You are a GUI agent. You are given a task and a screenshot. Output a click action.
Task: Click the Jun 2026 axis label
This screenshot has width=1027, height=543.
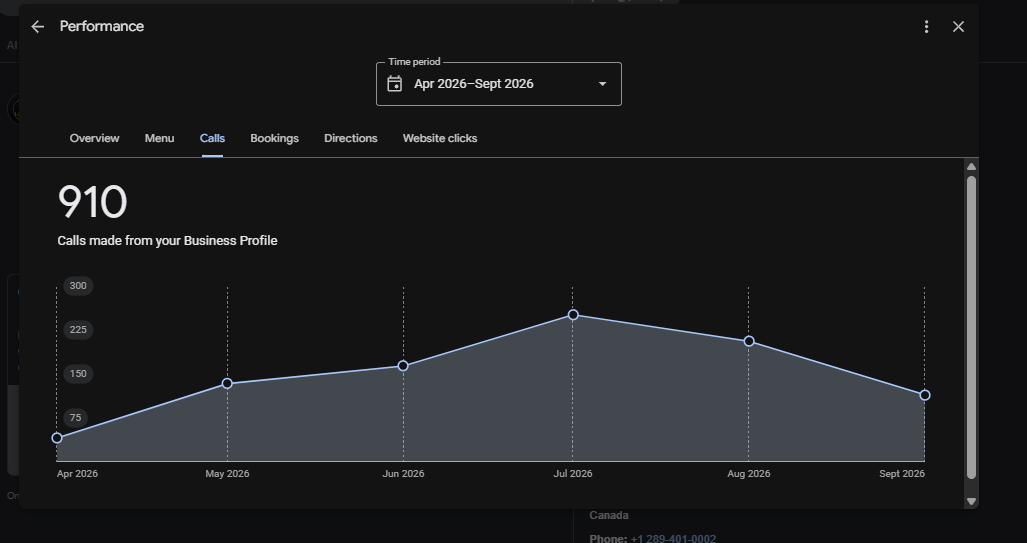[x=403, y=474]
